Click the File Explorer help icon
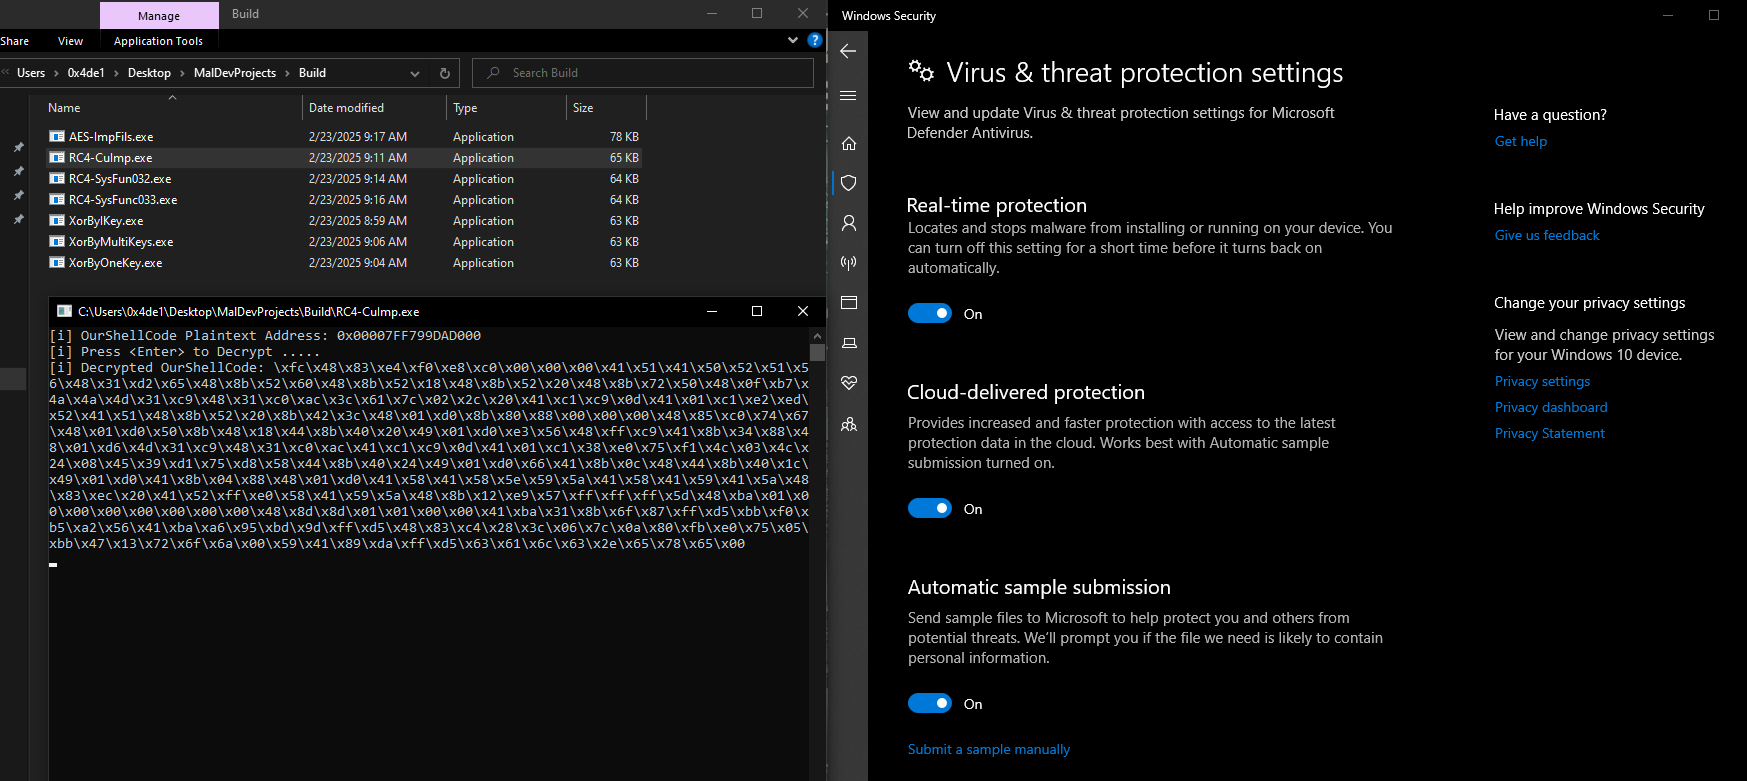The image size is (1747, 781). tap(815, 40)
